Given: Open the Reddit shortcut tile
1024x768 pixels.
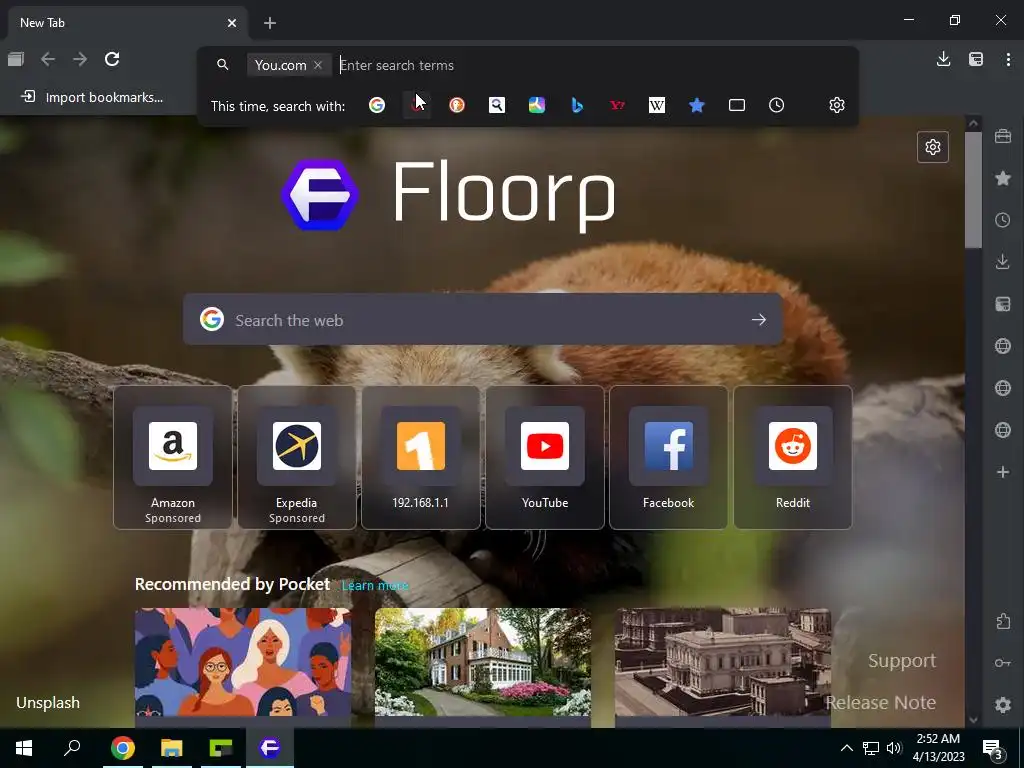Looking at the screenshot, I should [793, 456].
